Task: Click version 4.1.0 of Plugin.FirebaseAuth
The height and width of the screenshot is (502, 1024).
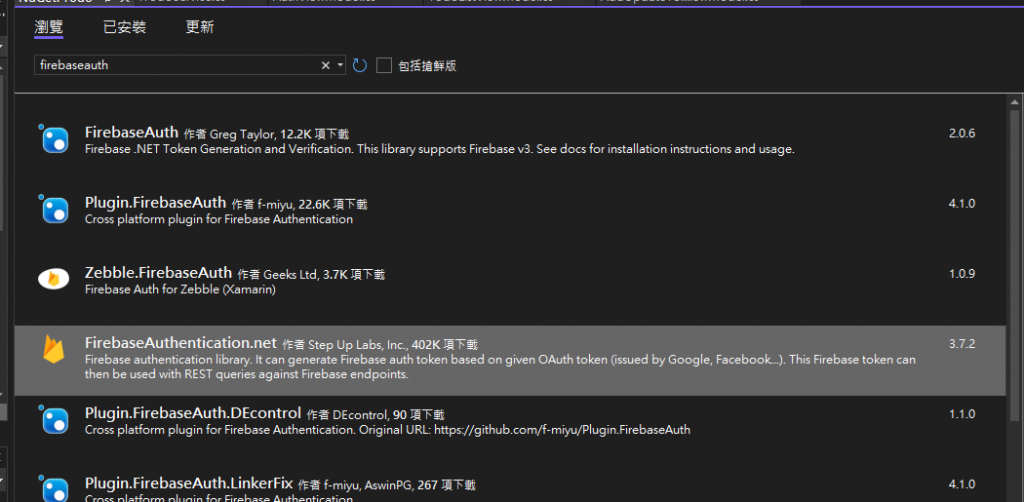Action: coord(962,204)
